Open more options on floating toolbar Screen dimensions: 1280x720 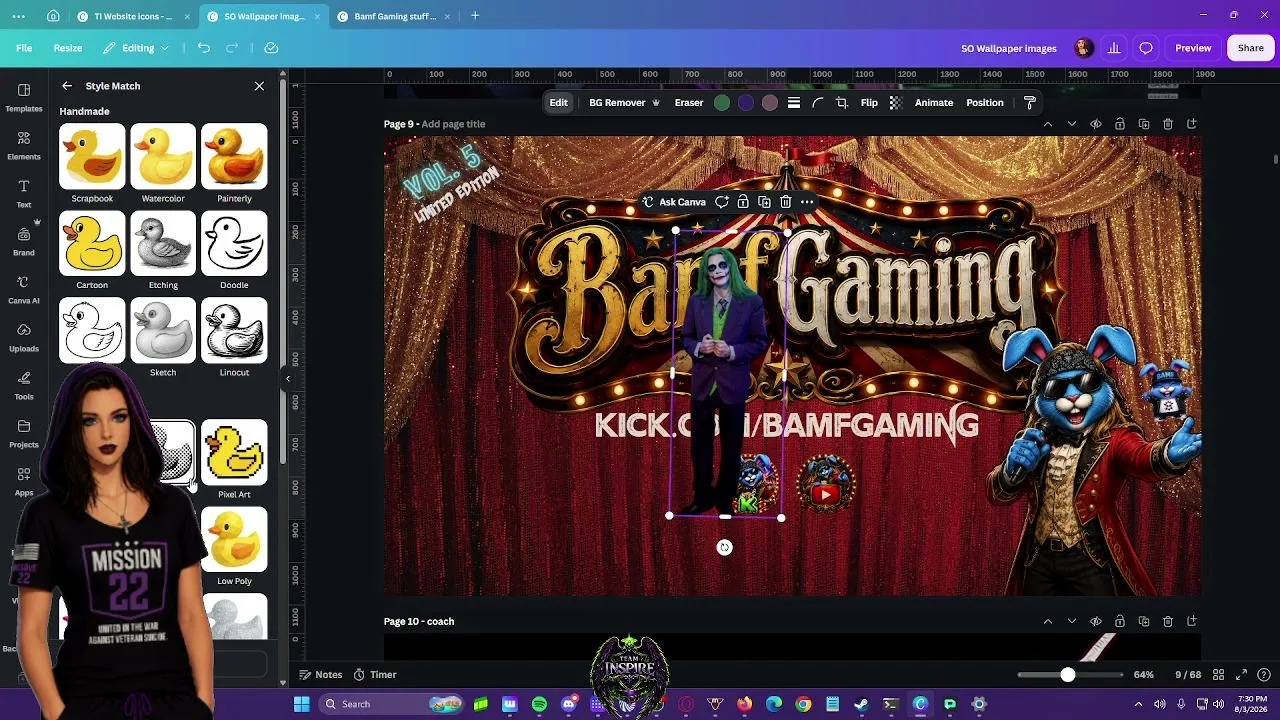coord(807,202)
